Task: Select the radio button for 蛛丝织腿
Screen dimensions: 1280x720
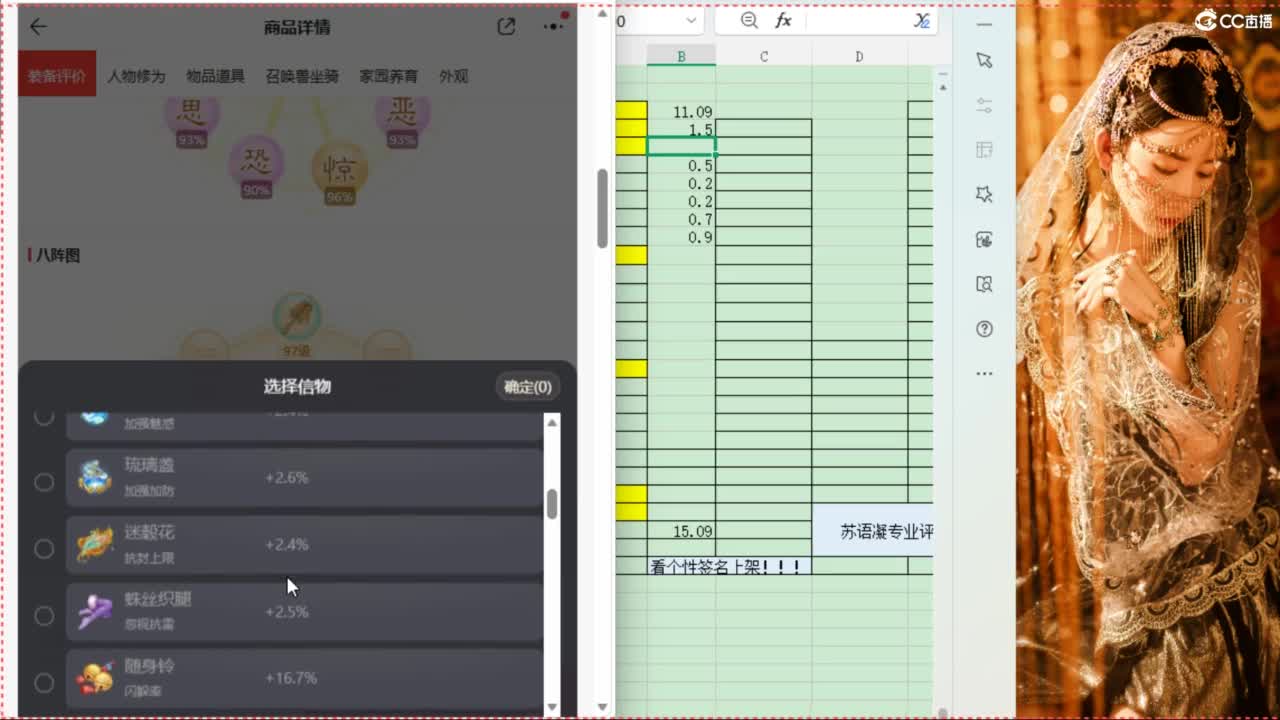Action: tap(44, 616)
